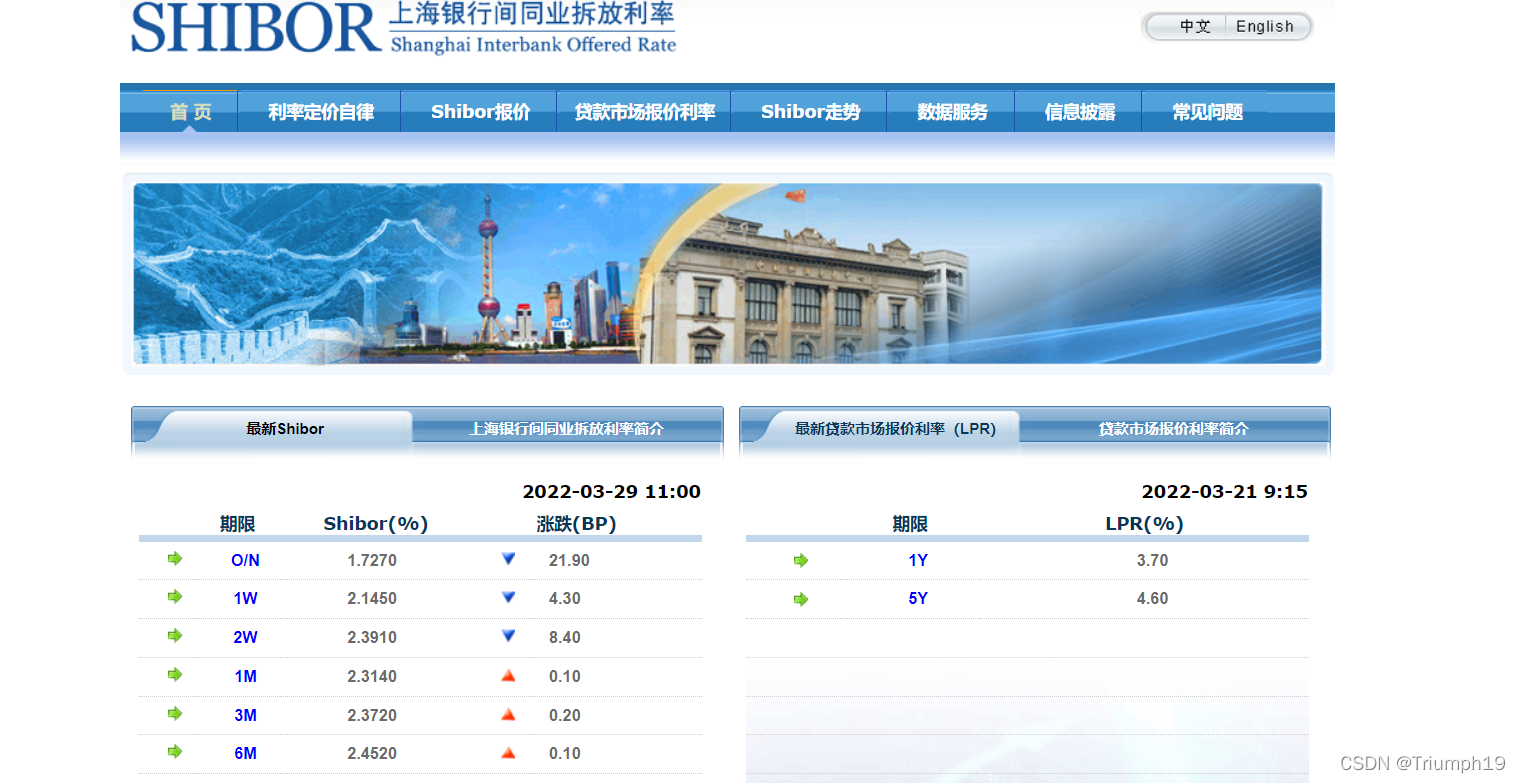Select the 上海银行间同业拆放利率简介 tab

point(567,428)
